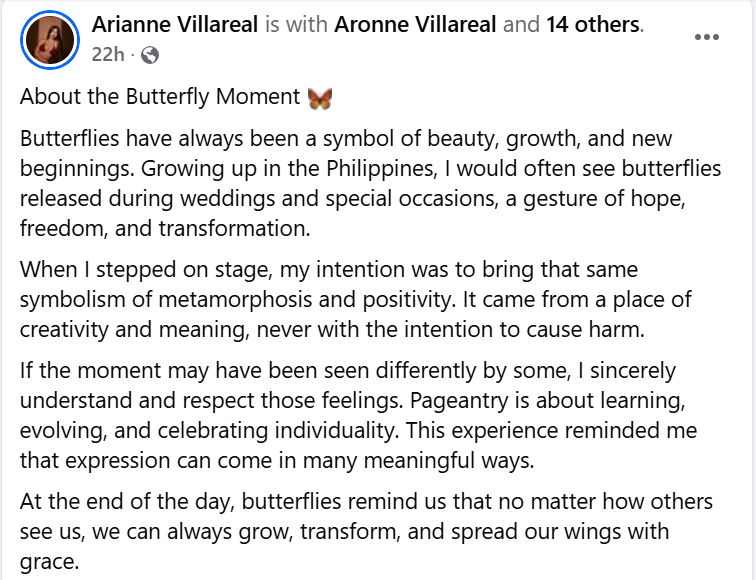Click the line that expression can come
The height and width of the screenshot is (580, 756).
(x=277, y=461)
